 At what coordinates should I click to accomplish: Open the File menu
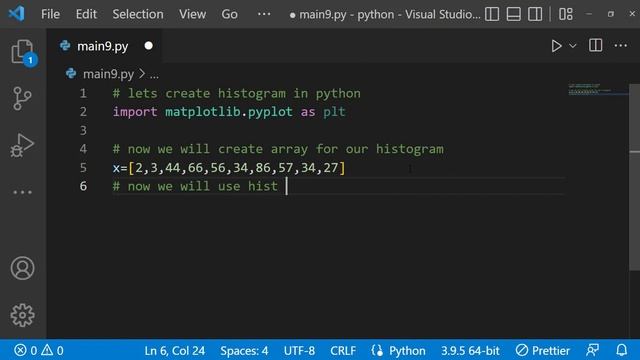50,14
